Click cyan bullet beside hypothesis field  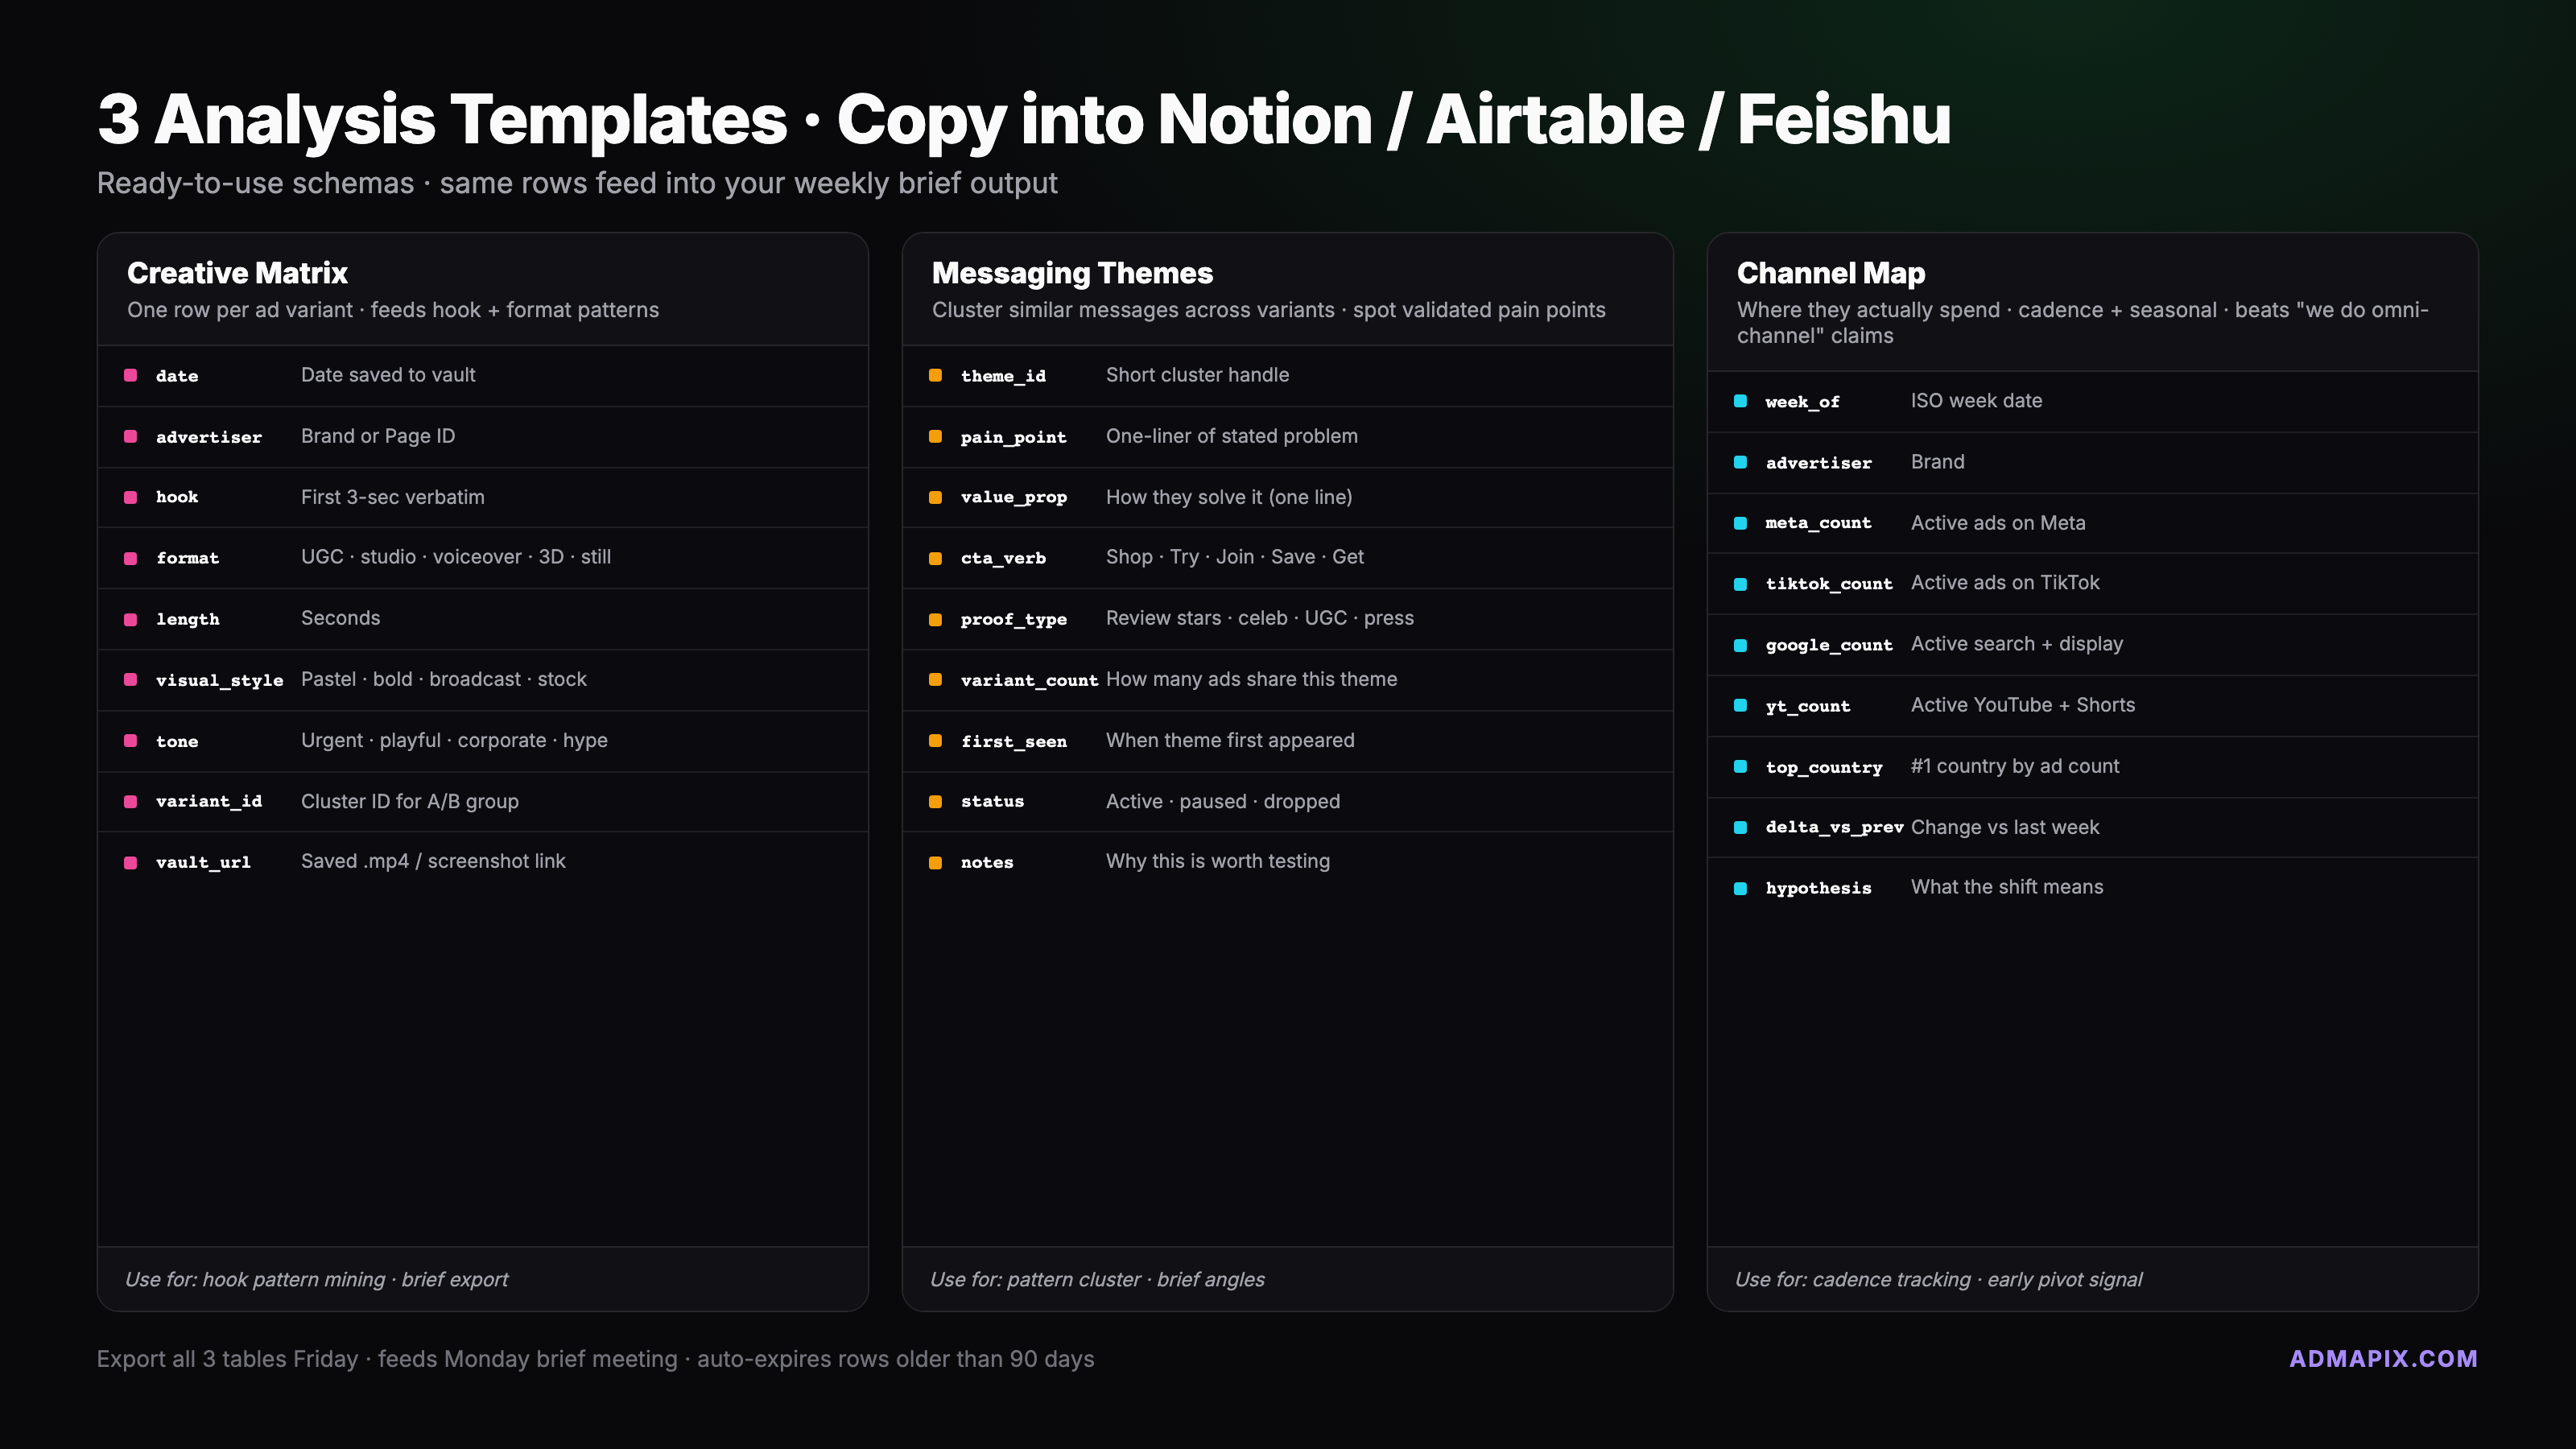1740,888
